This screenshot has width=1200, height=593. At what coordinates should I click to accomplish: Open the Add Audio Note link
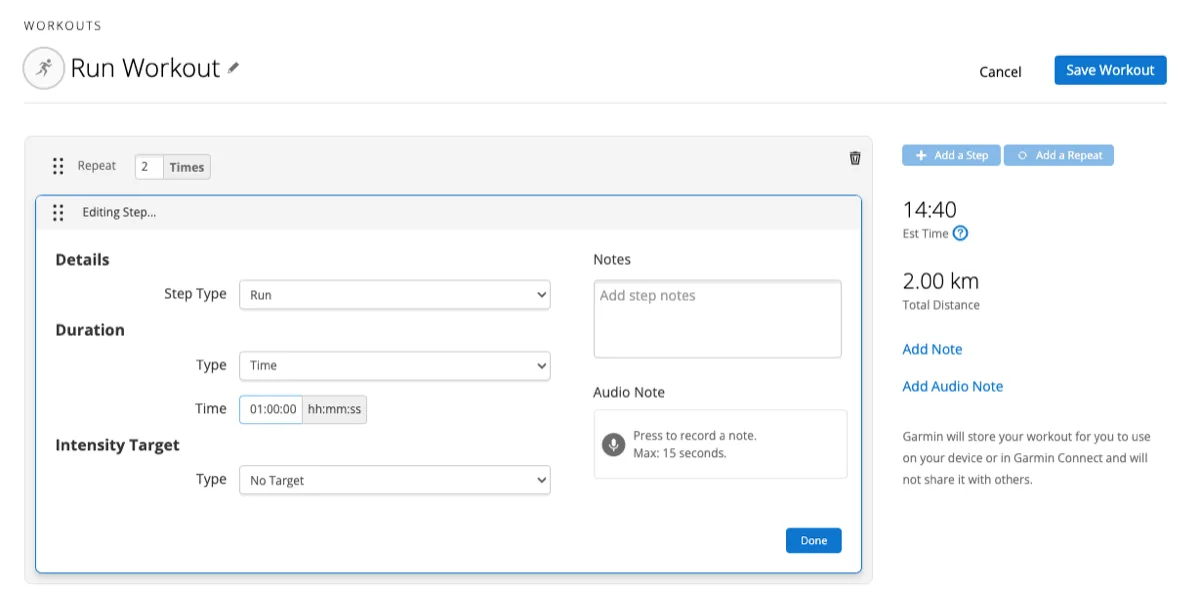coord(952,386)
